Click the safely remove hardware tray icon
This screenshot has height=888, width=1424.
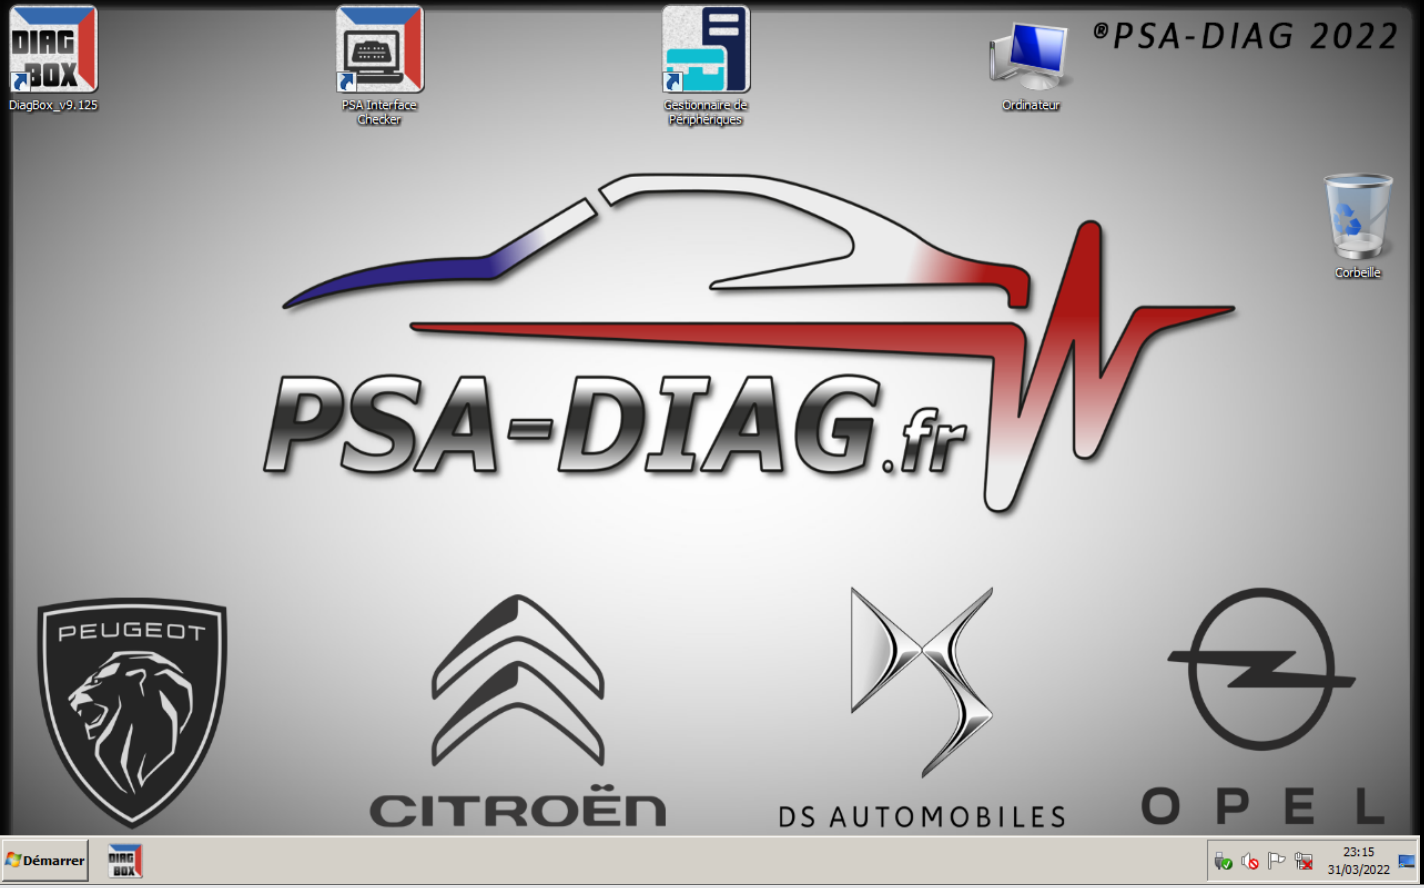click(x=1223, y=861)
